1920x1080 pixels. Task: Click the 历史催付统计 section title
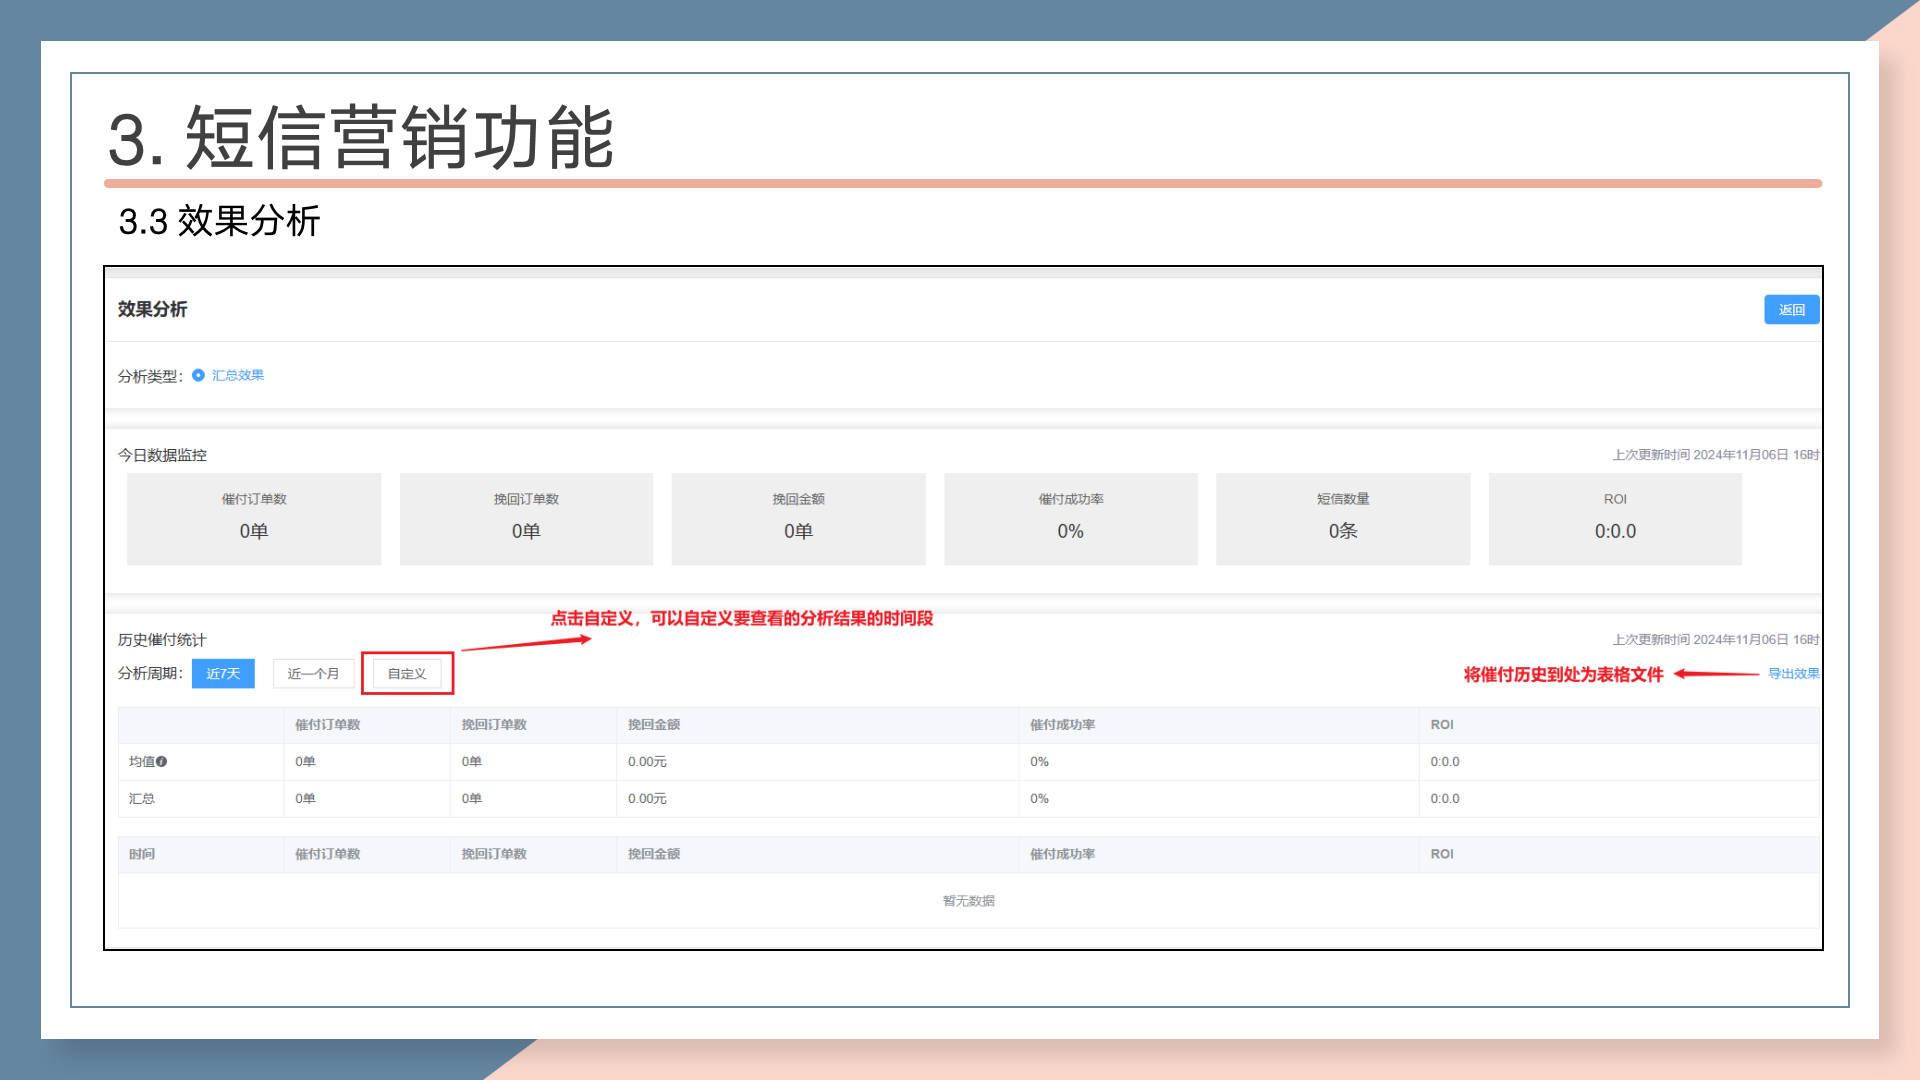pos(162,640)
